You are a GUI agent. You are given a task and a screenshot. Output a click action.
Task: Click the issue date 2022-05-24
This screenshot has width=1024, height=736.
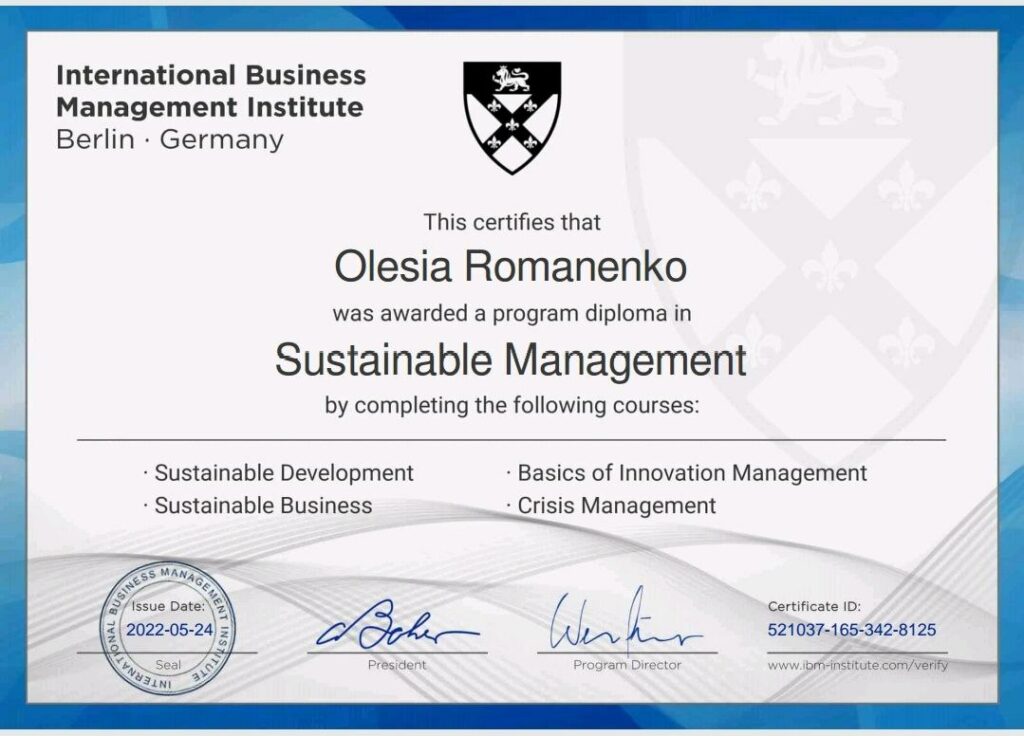[x=170, y=630]
